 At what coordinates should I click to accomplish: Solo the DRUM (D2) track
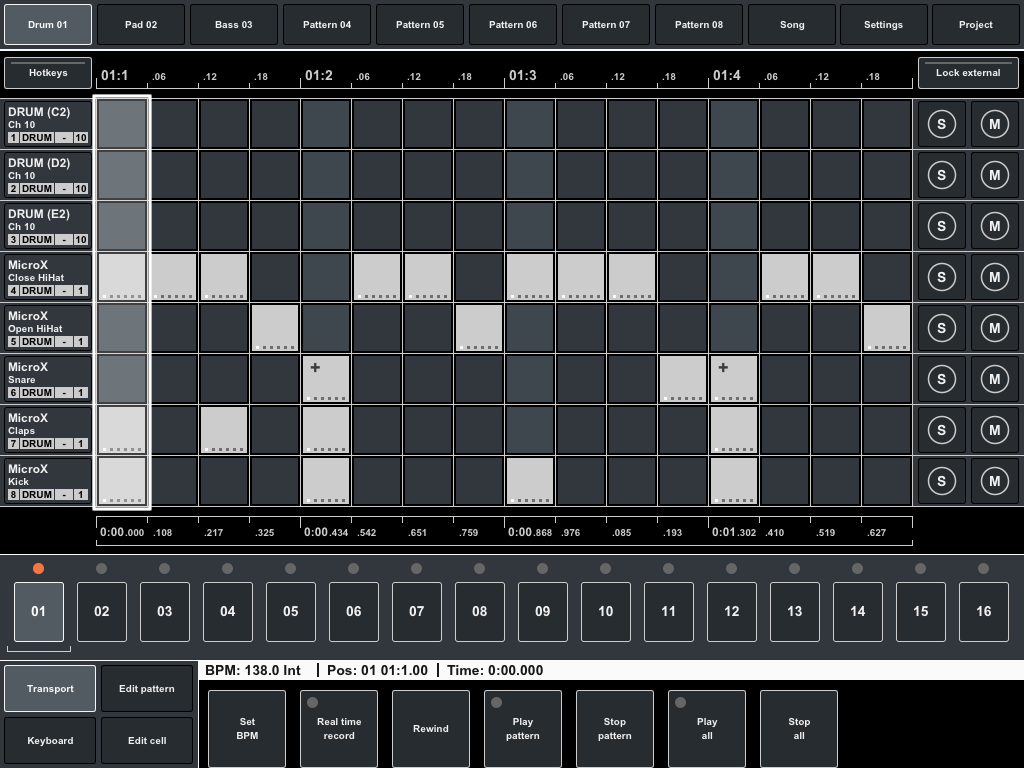point(941,175)
